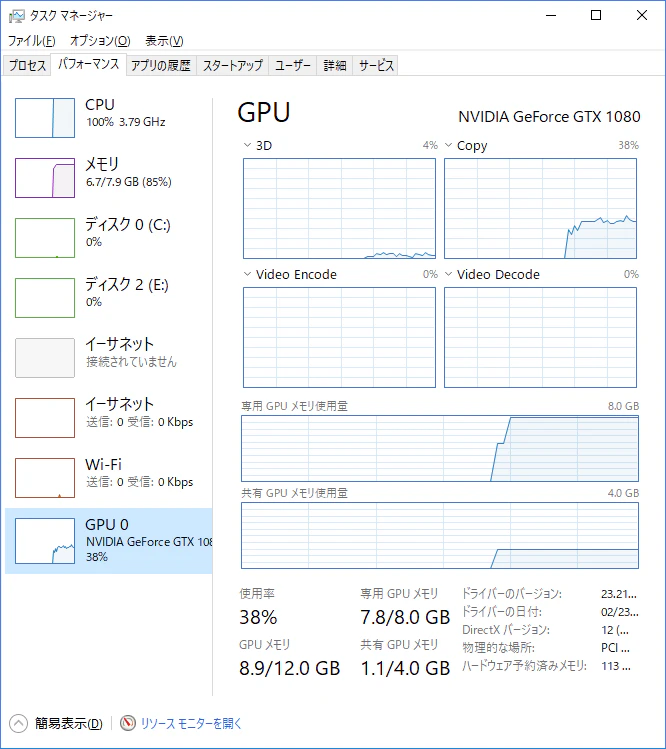This screenshot has width=666, height=749.
Task: Open the Copy engine dropdown chevron
Action: (x=448, y=145)
